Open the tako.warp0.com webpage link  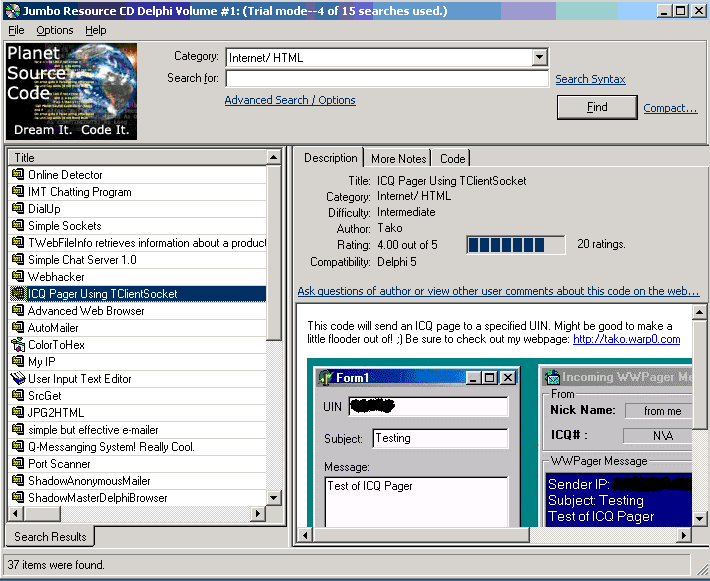point(627,339)
